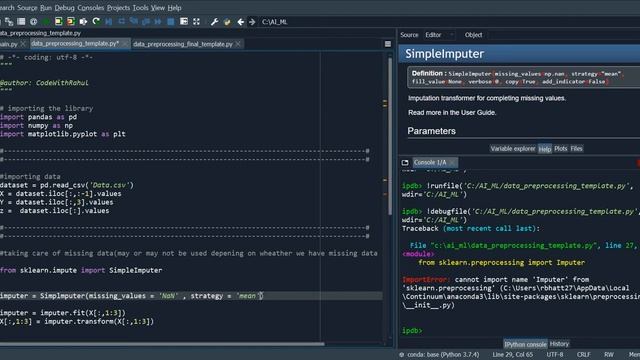Click the Stop debugging square icon
640x360 pixels.
point(171,22)
